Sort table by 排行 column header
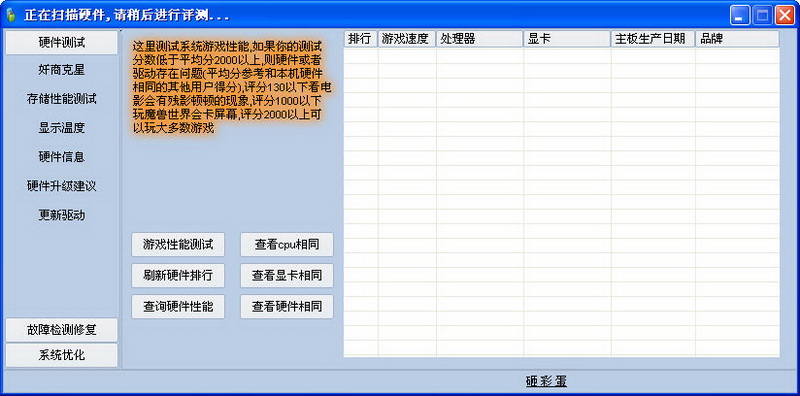800x396 pixels. pos(361,39)
